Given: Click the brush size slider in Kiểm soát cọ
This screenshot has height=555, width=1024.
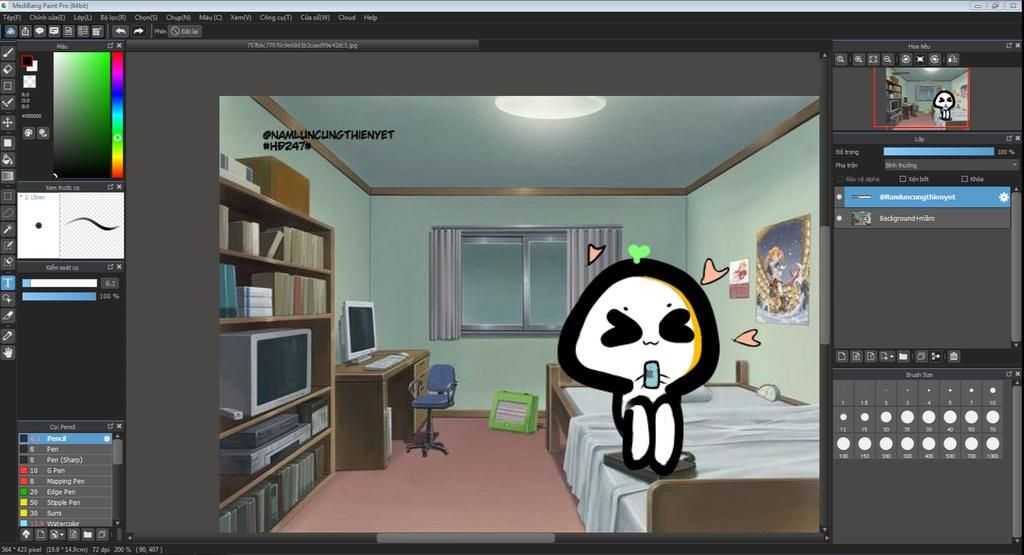Looking at the screenshot, I should point(59,283).
